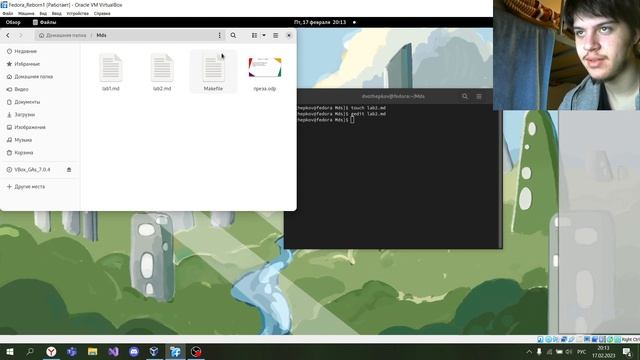Open VirtualBox Machine menu
Screen dimensions: 640x360
tap(26, 13)
